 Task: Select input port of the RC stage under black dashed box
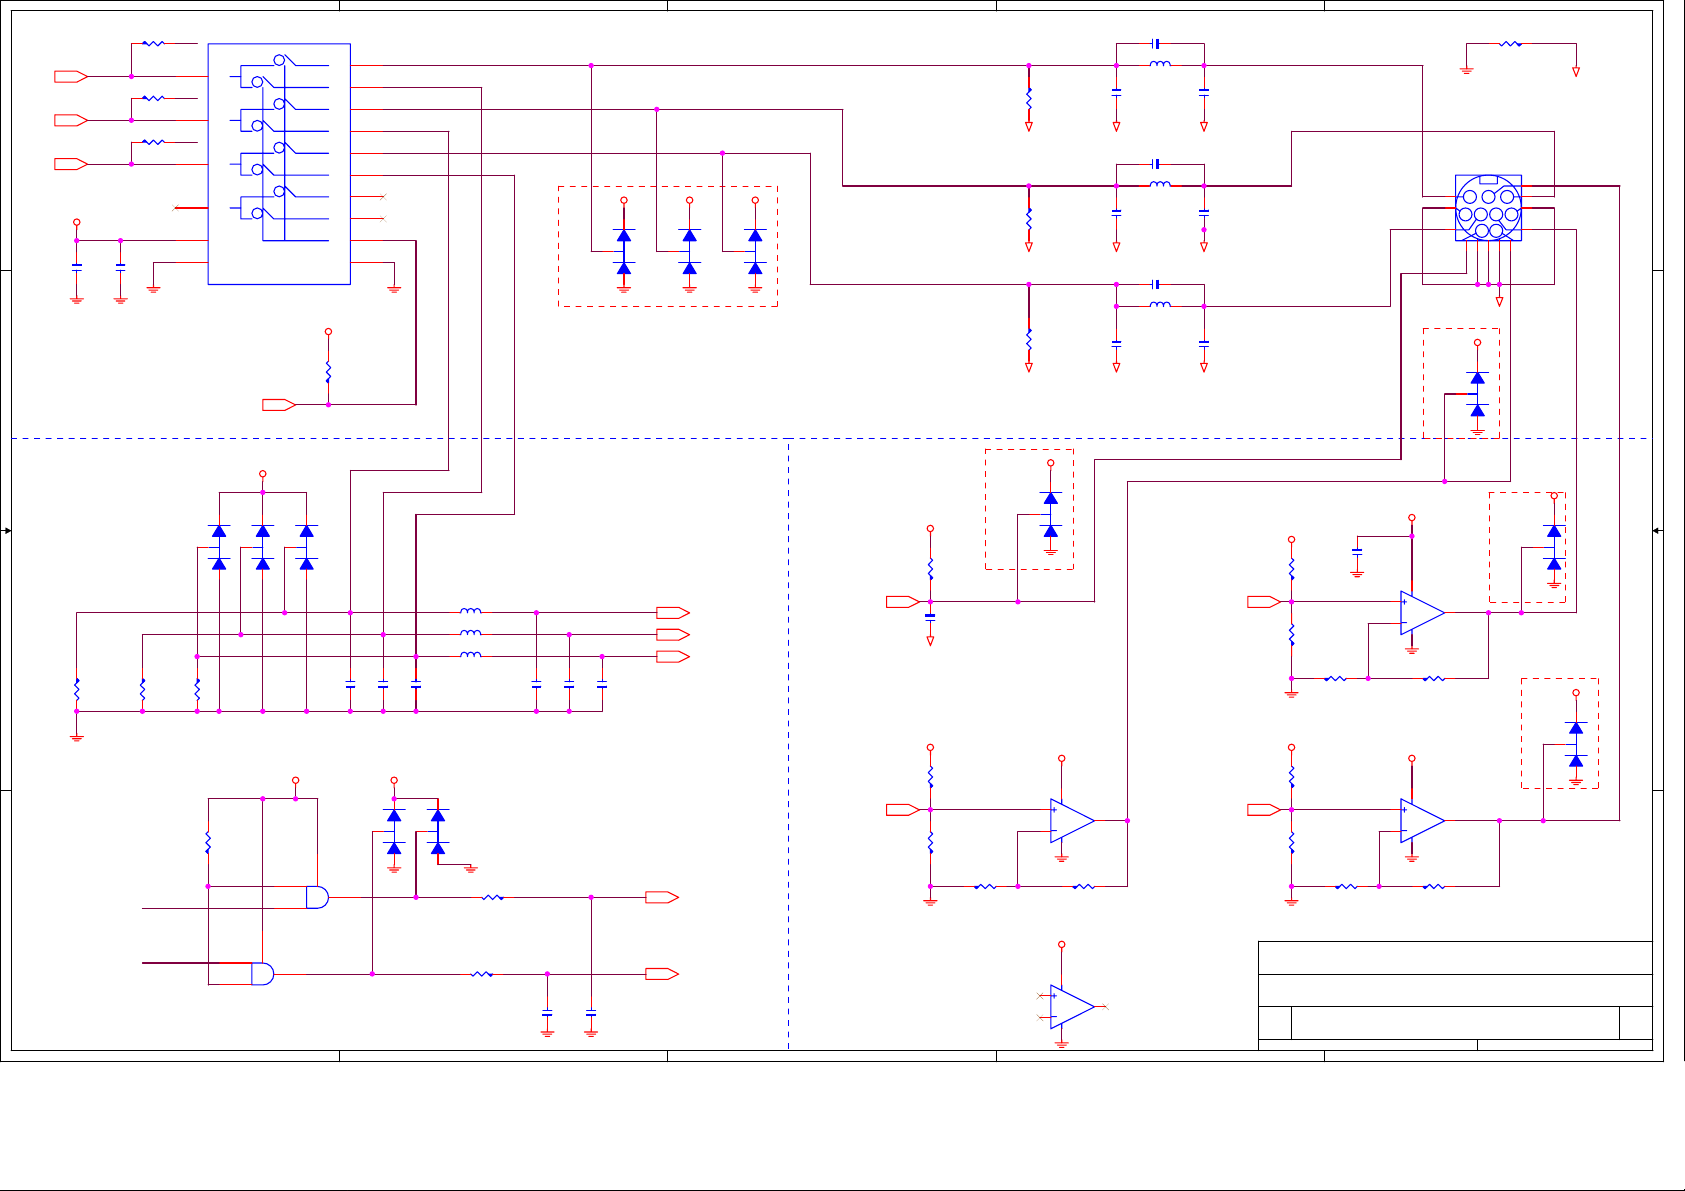pyautogui.click(x=903, y=602)
